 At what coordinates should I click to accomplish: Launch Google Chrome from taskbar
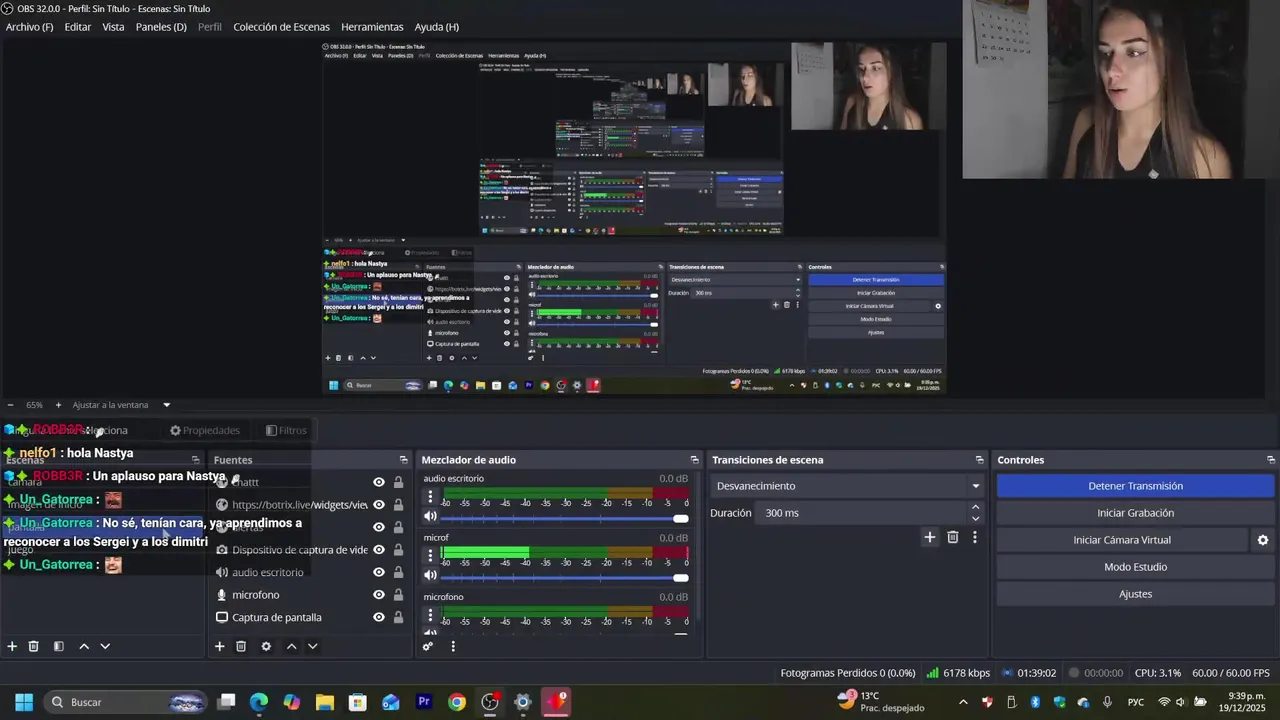coord(457,702)
